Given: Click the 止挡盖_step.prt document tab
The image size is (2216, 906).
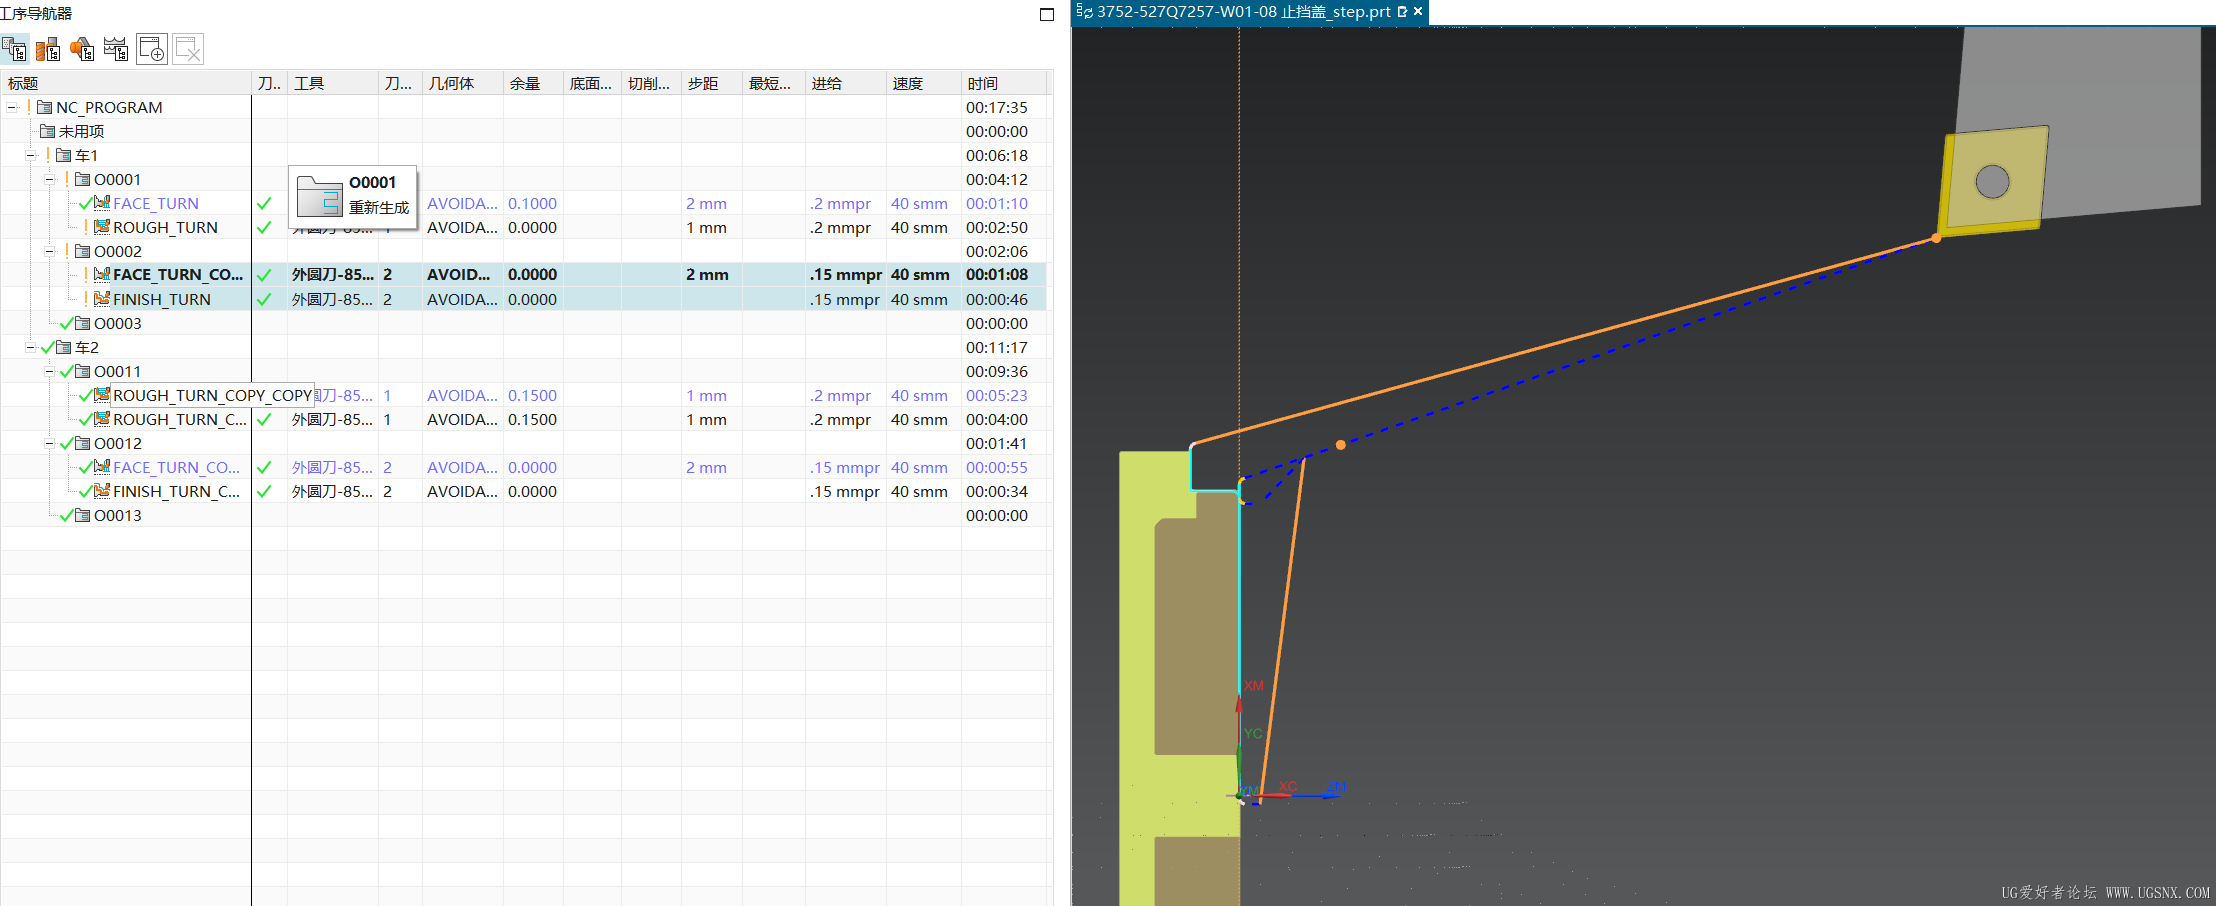Looking at the screenshot, I should 1242,12.
